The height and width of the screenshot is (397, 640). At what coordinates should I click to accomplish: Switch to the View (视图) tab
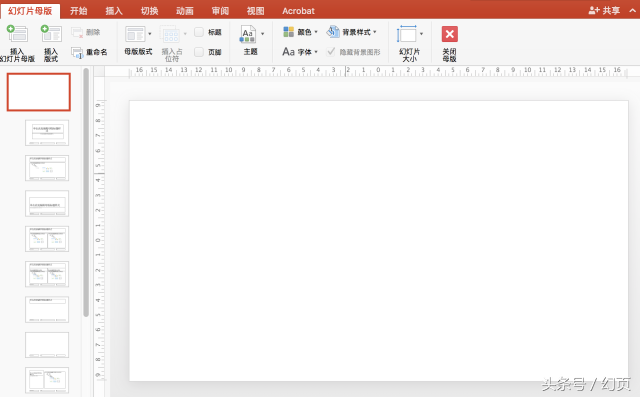[255, 11]
